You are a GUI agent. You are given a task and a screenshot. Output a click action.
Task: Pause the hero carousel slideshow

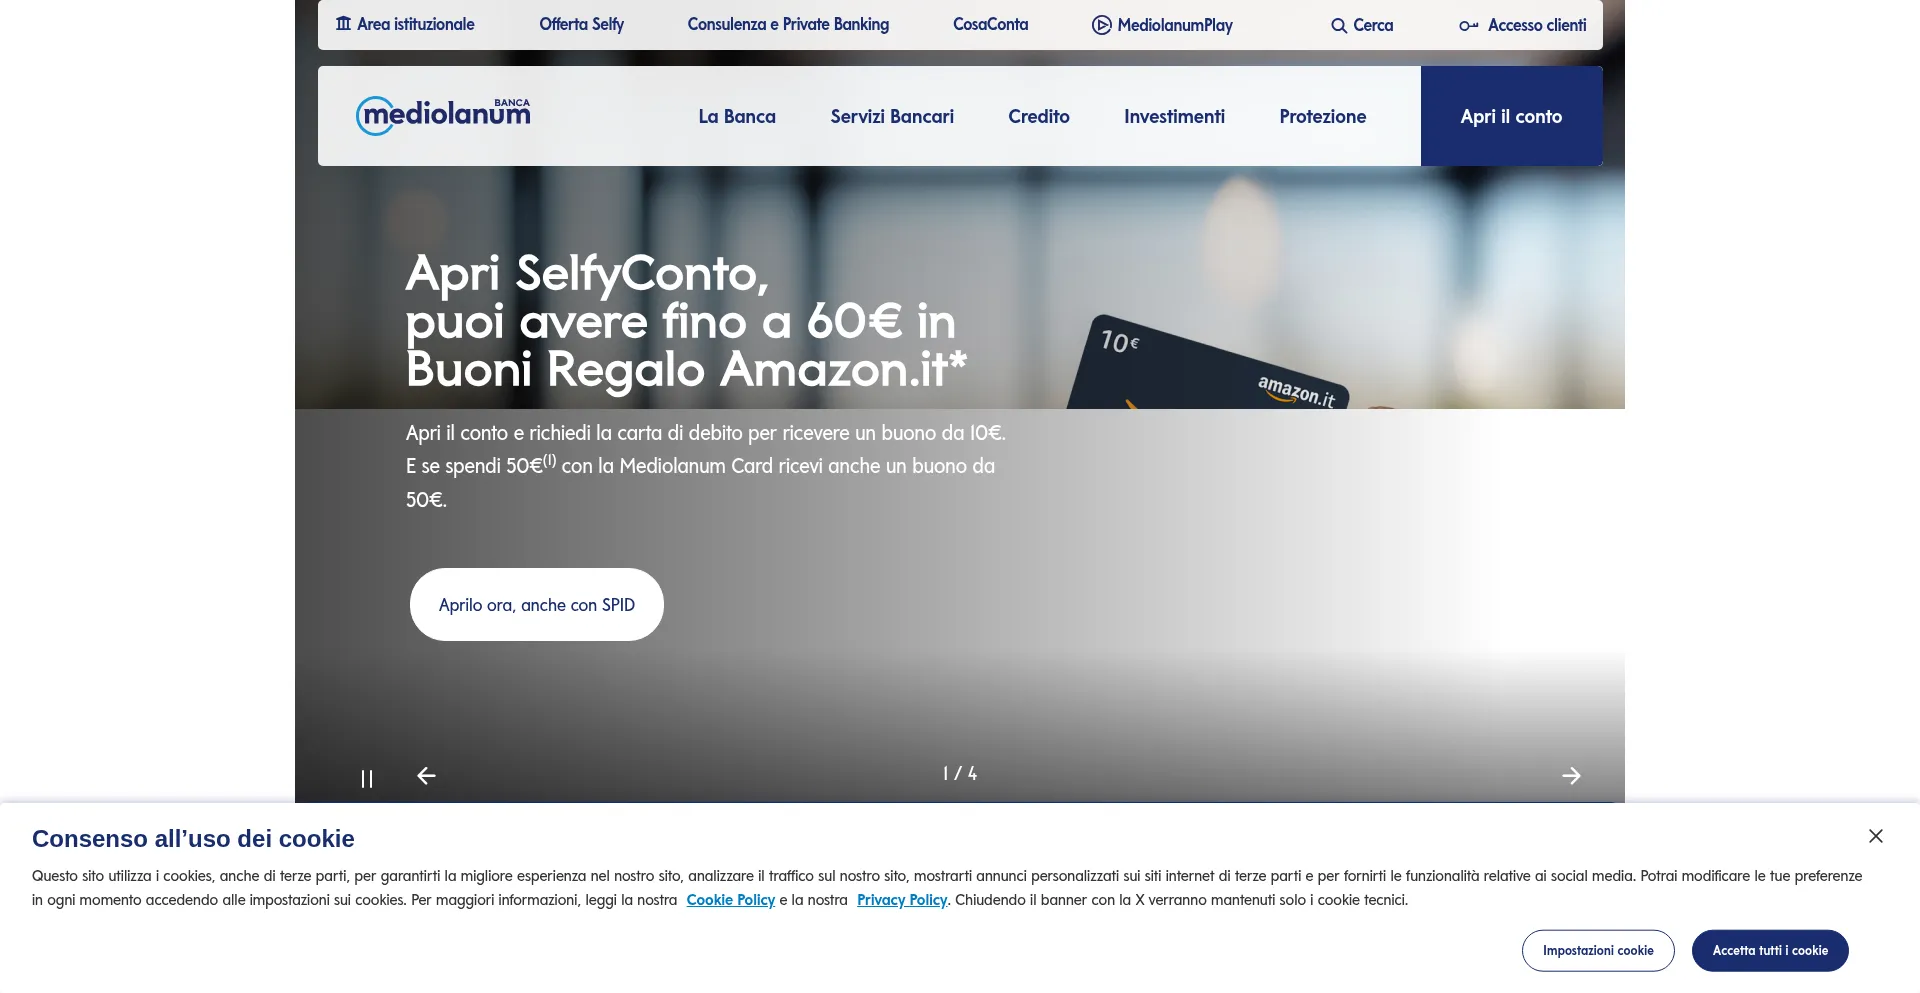point(367,778)
